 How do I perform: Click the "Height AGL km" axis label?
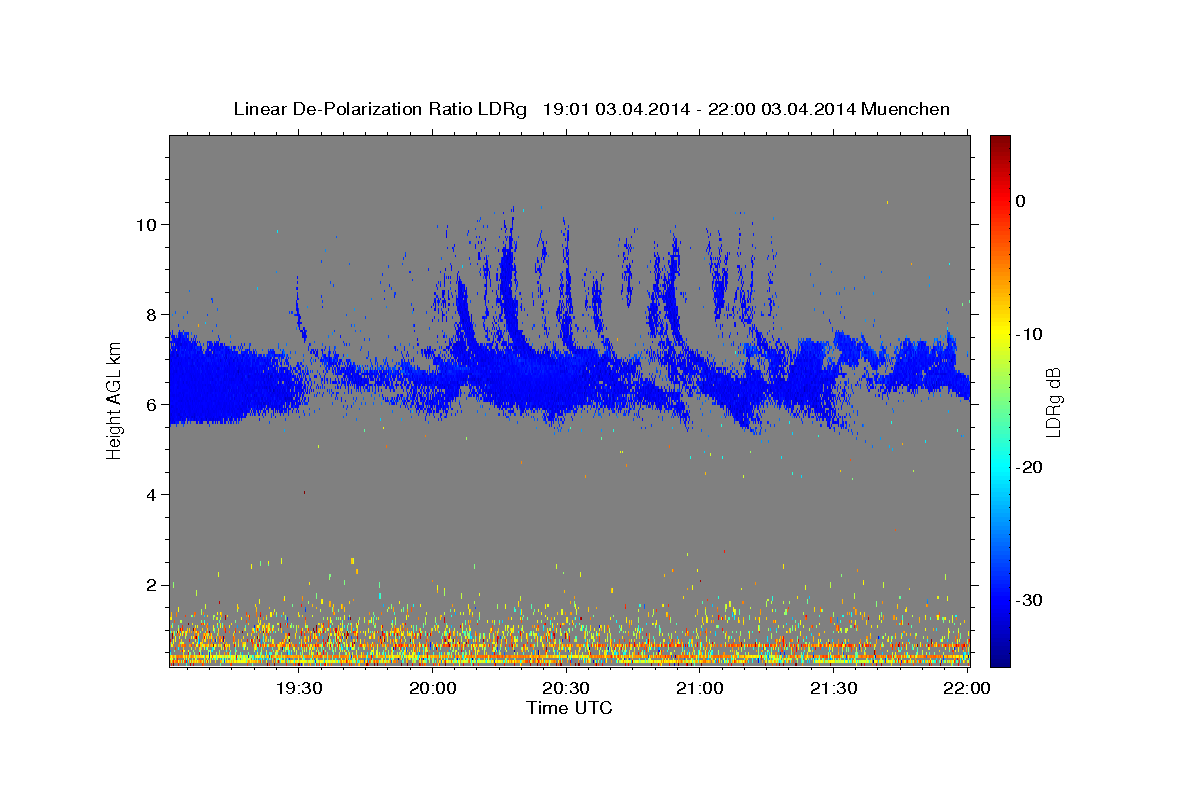(x=114, y=400)
